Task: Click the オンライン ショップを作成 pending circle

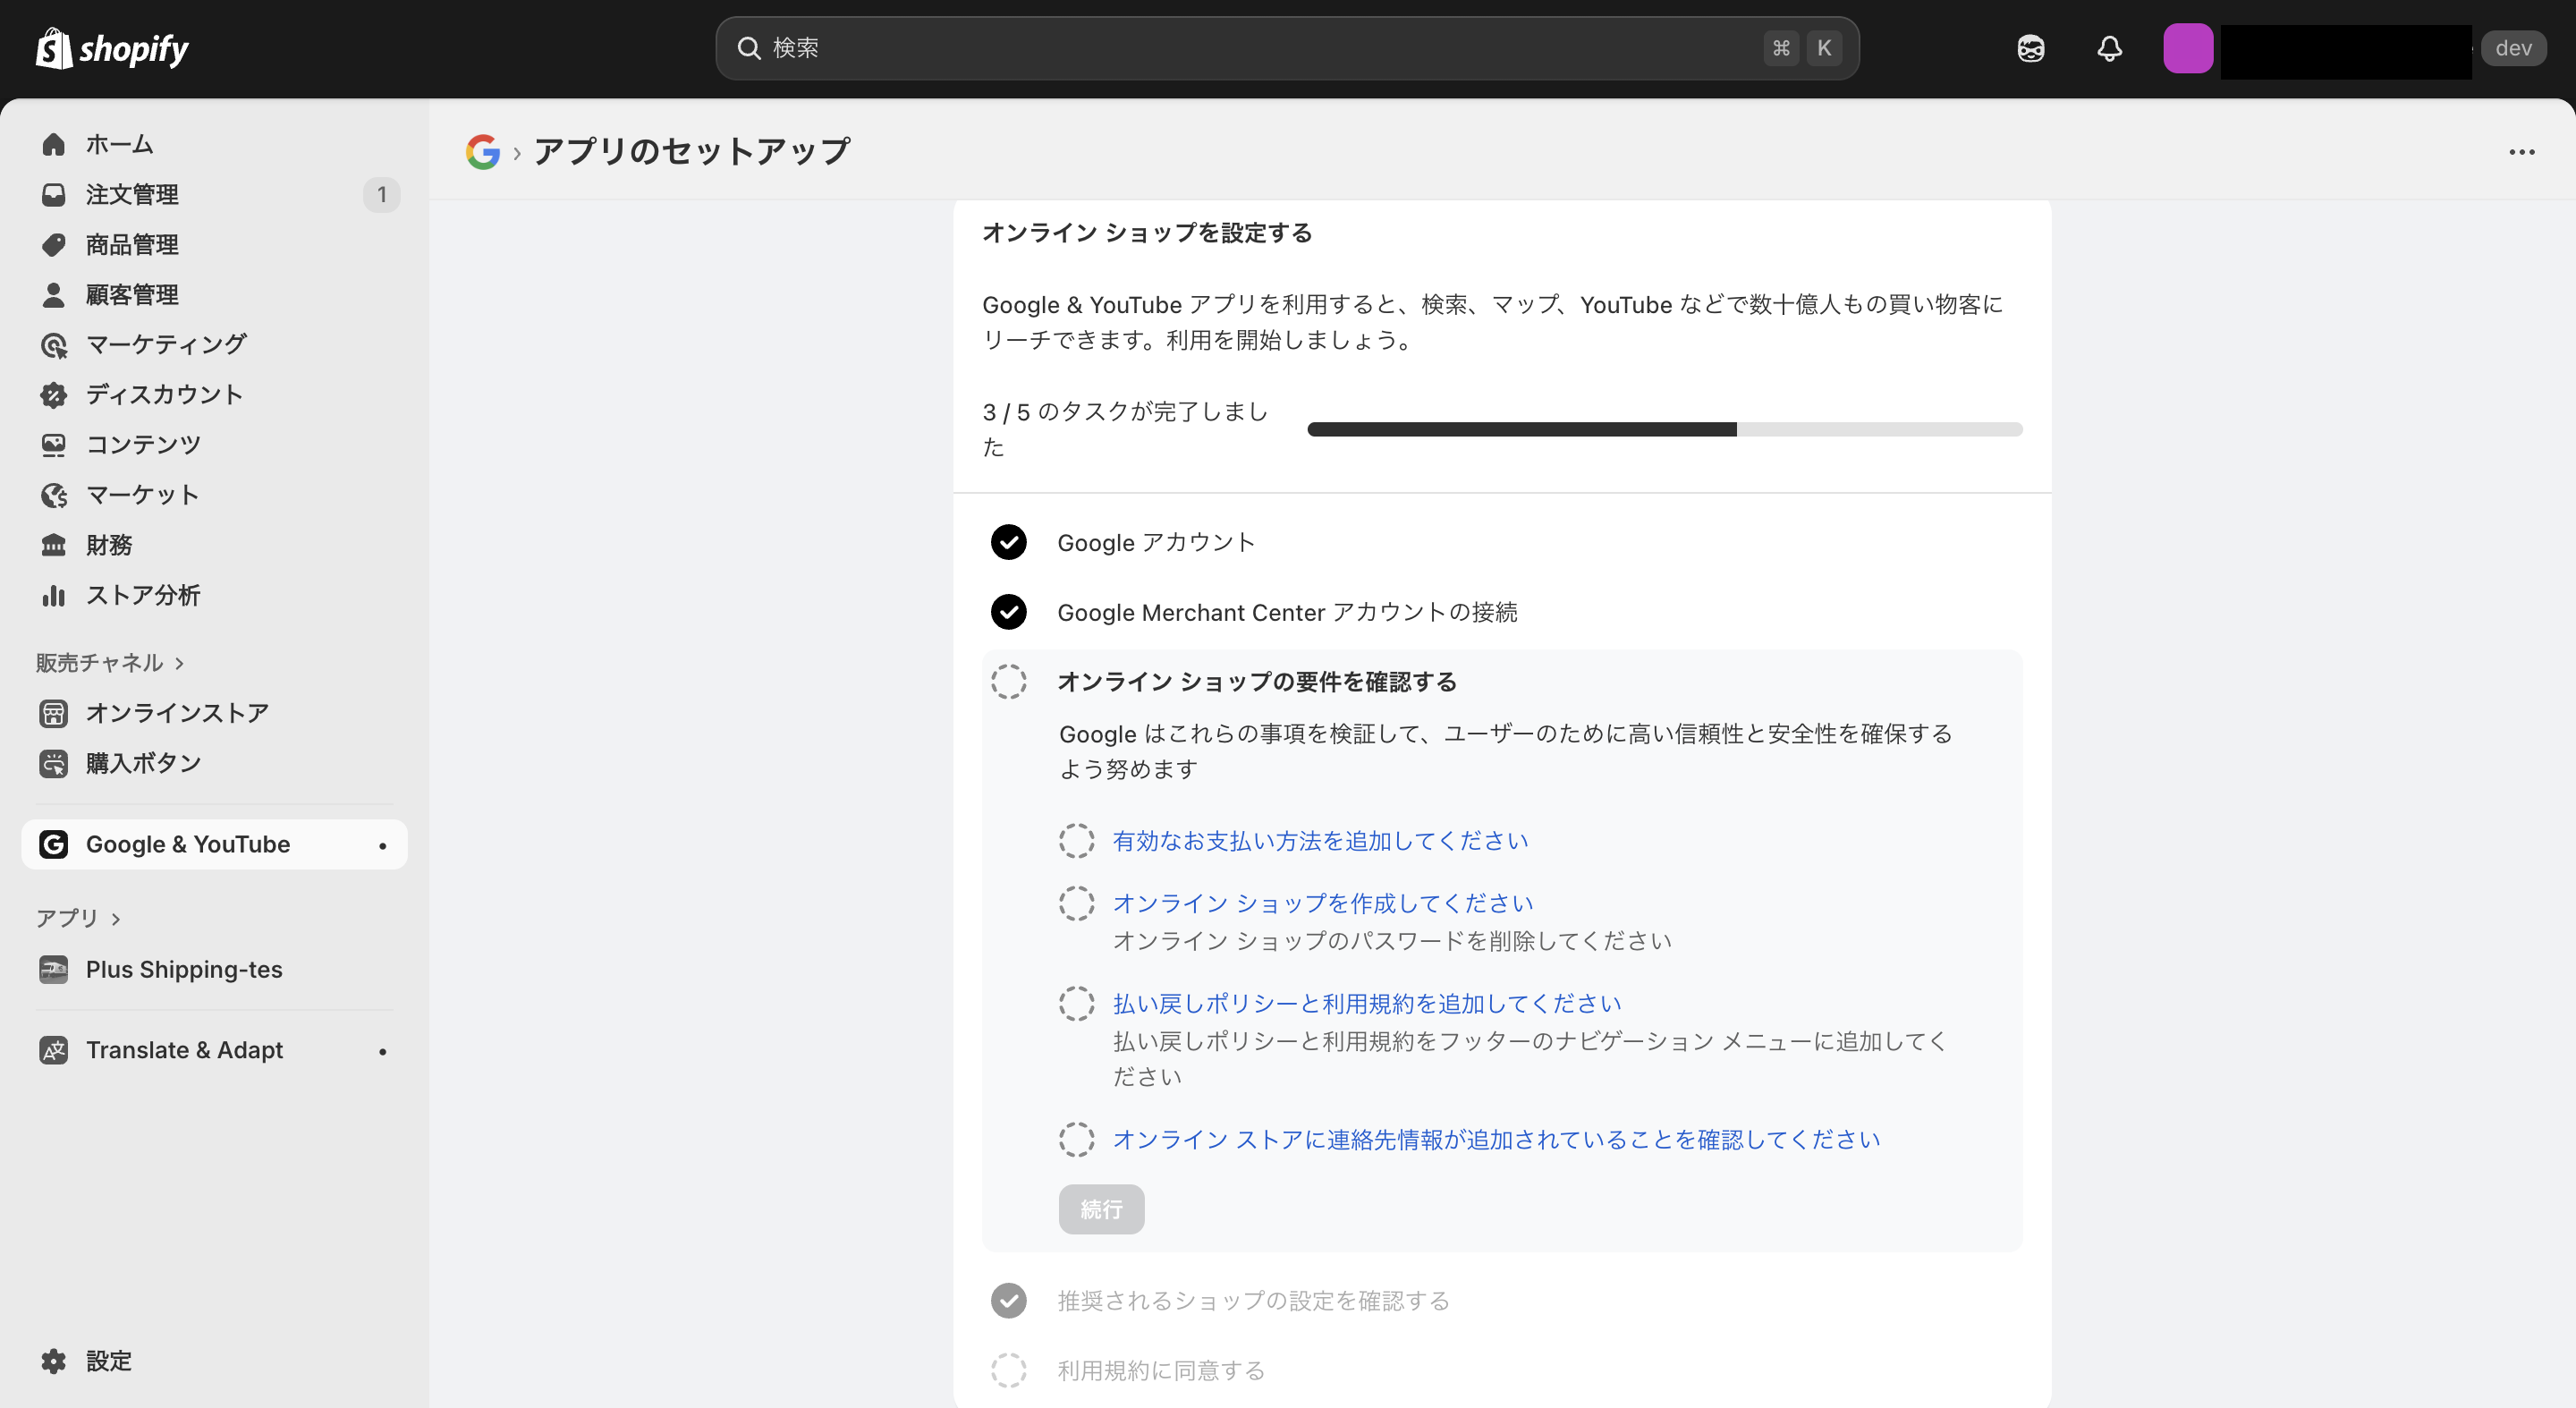Action: [x=1076, y=903]
